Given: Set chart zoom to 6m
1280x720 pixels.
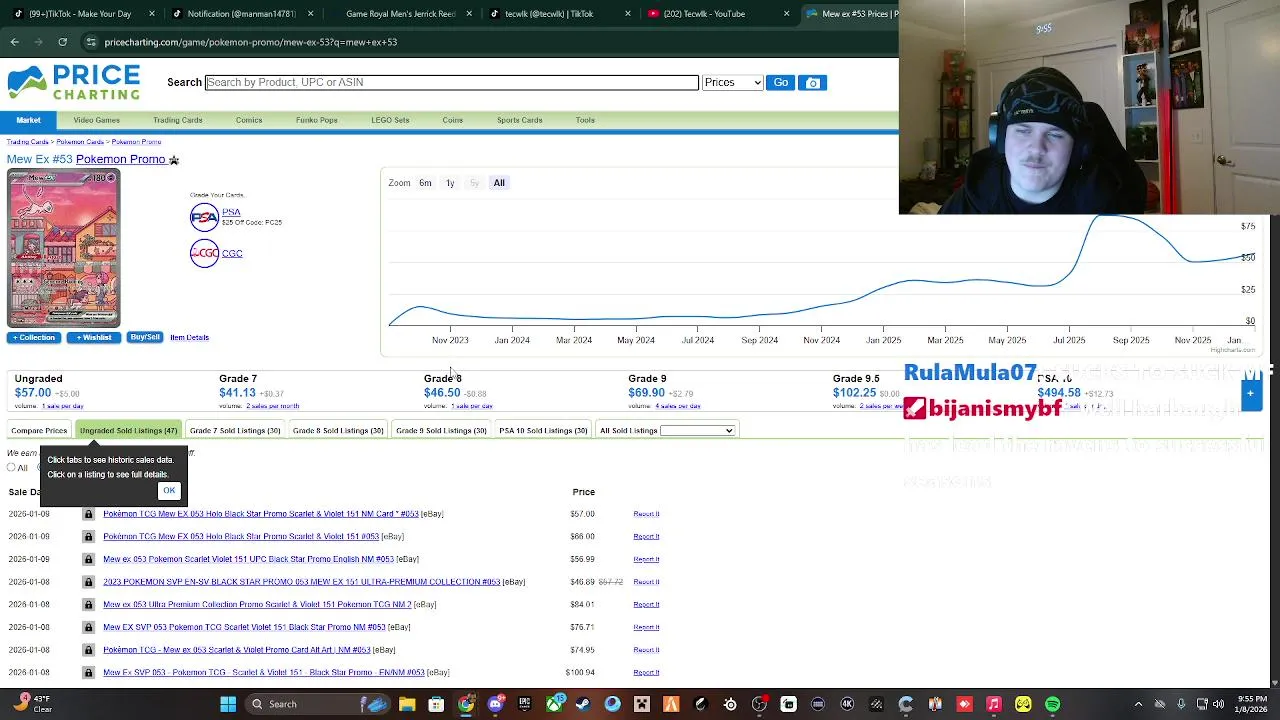Looking at the screenshot, I should point(425,183).
